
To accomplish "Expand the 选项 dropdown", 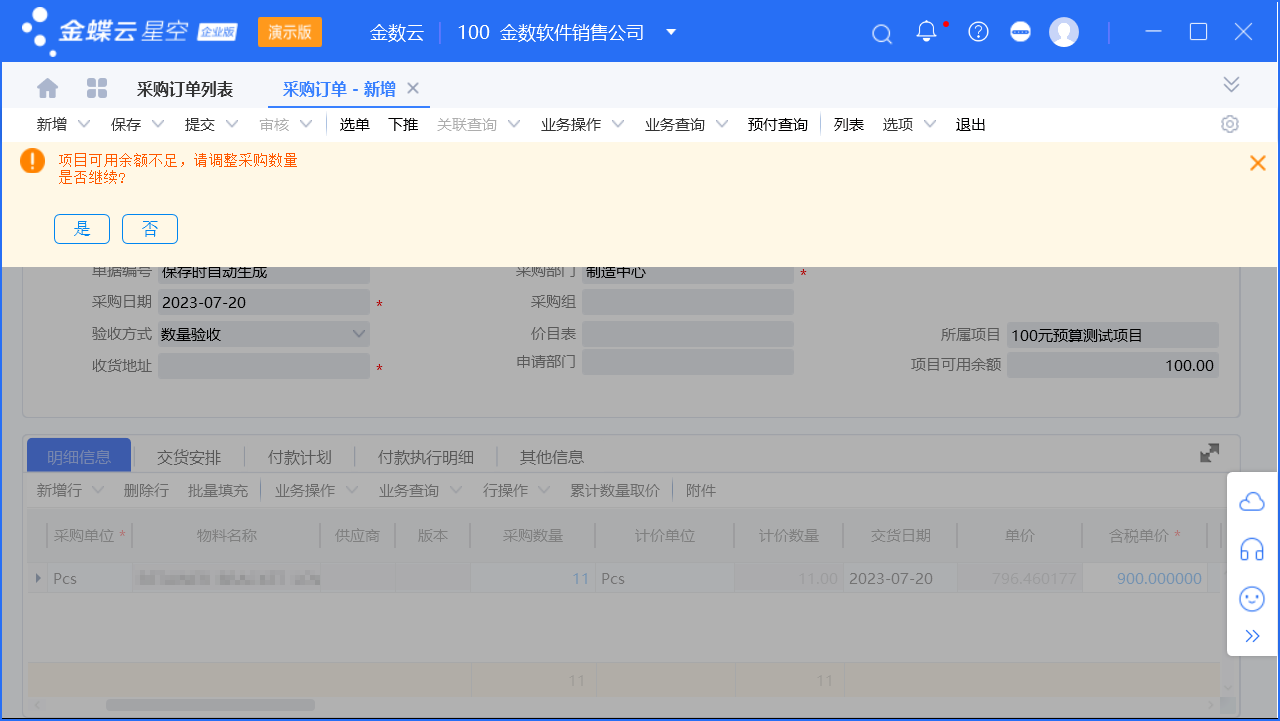I will pos(930,124).
